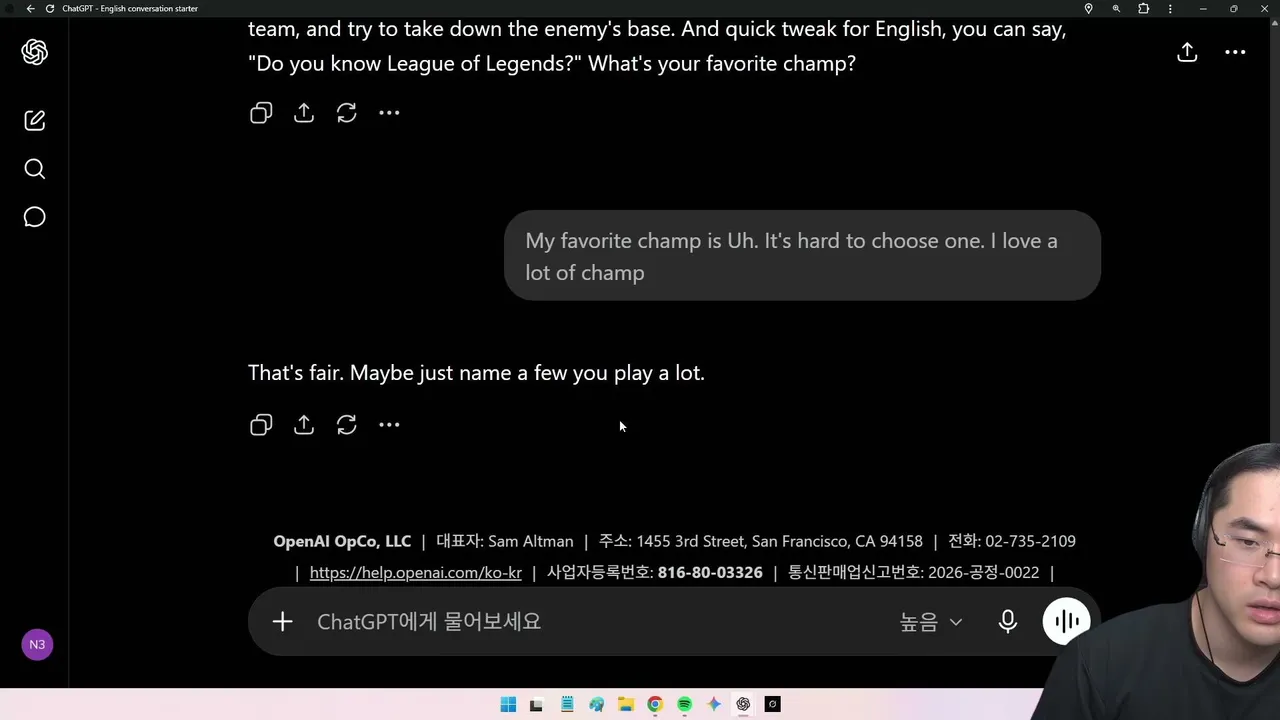Open the Windows Start menu
1280x720 pixels.
click(508, 704)
